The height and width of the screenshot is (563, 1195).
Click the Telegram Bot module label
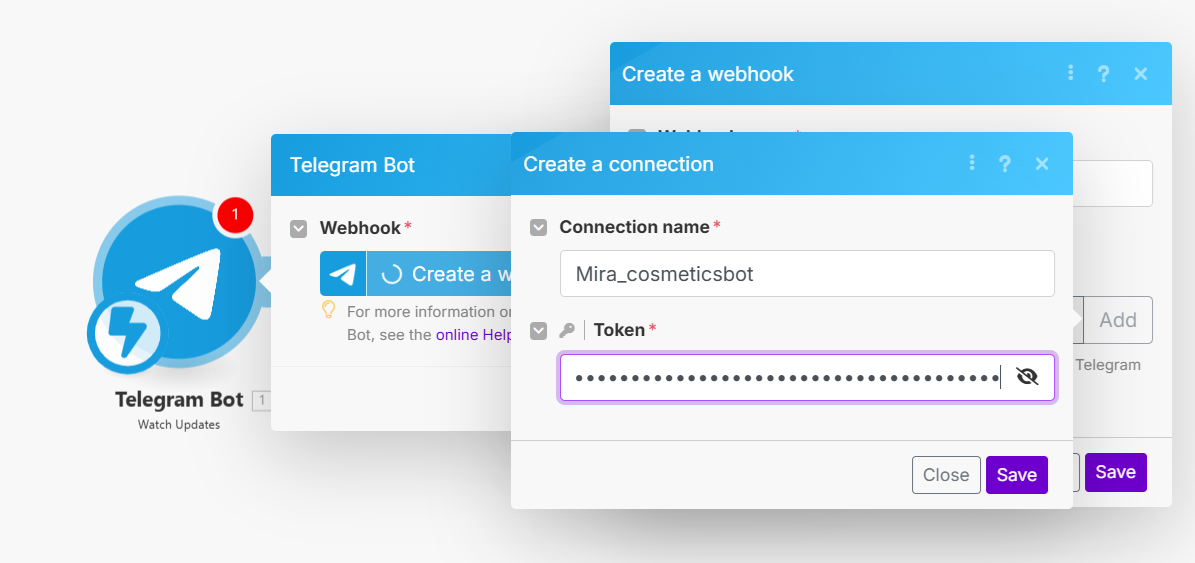click(179, 400)
